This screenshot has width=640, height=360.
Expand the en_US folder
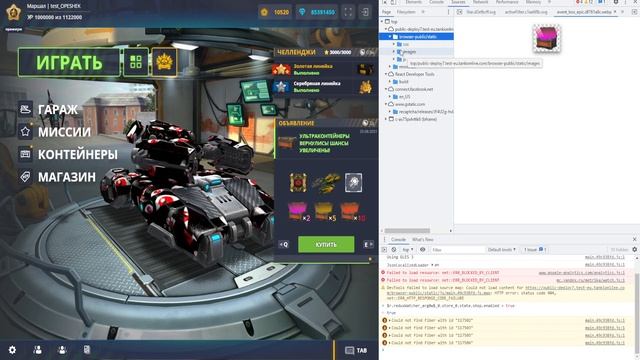[391, 97]
